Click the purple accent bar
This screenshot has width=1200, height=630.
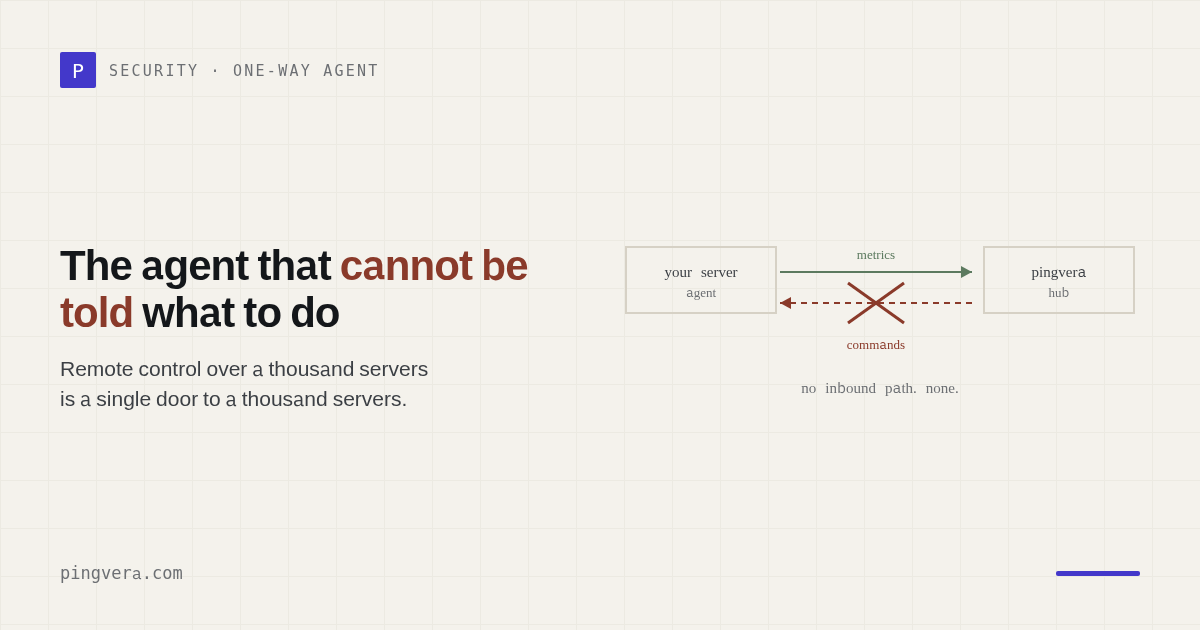tap(1098, 573)
